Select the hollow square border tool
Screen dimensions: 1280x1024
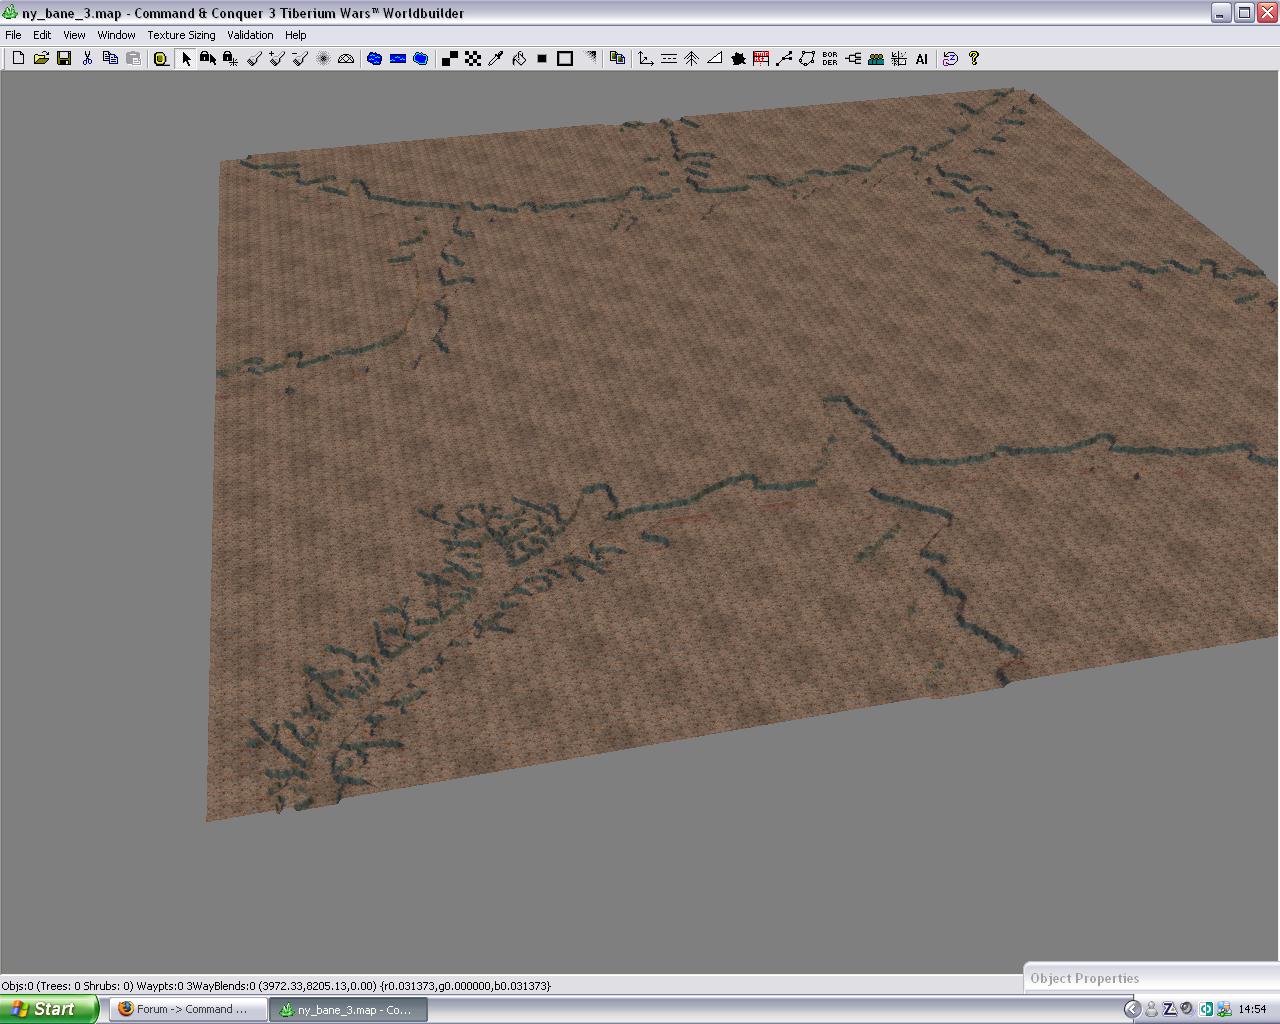pyautogui.click(x=564, y=59)
